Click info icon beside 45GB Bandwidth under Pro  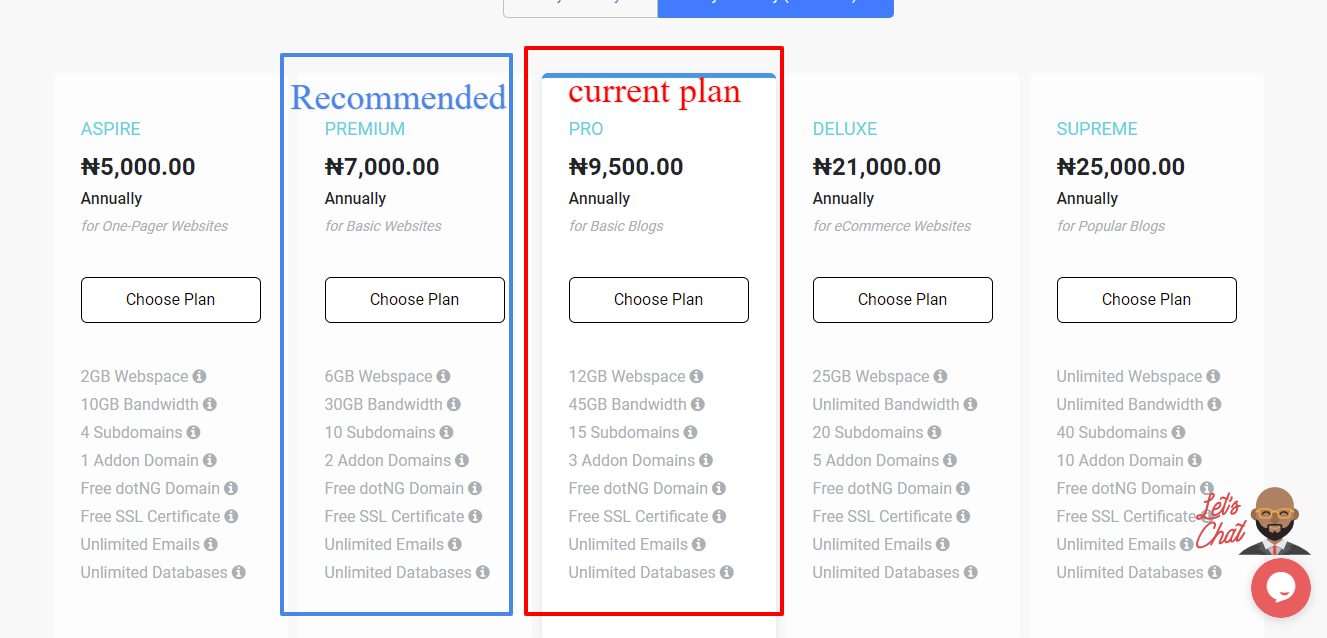698,404
